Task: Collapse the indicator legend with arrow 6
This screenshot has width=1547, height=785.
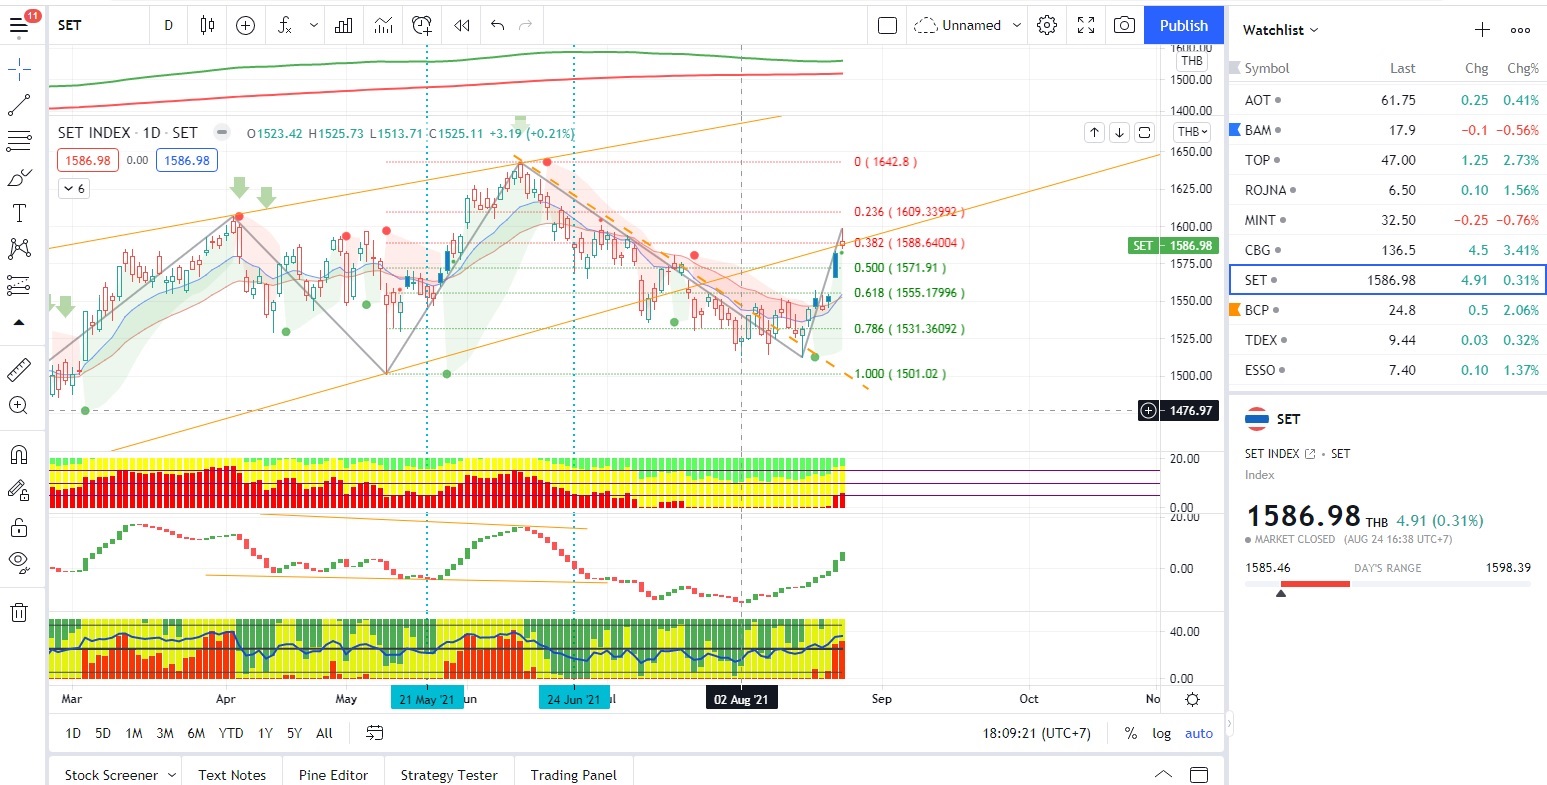Action: (73, 188)
